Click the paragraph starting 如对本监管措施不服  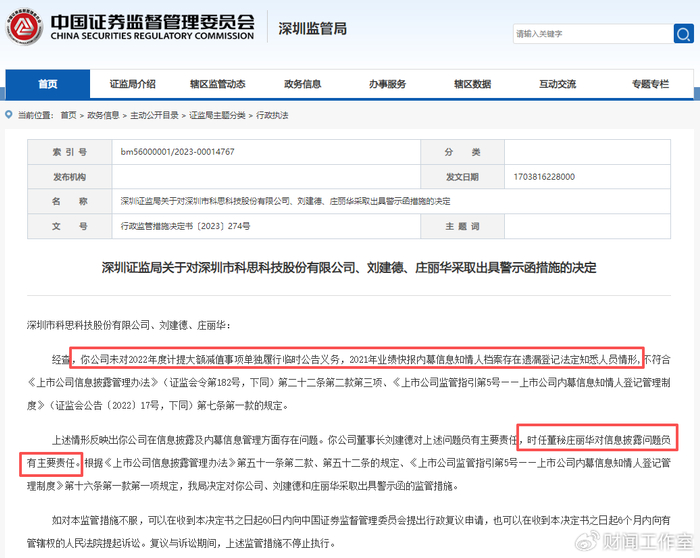[x=349, y=532]
